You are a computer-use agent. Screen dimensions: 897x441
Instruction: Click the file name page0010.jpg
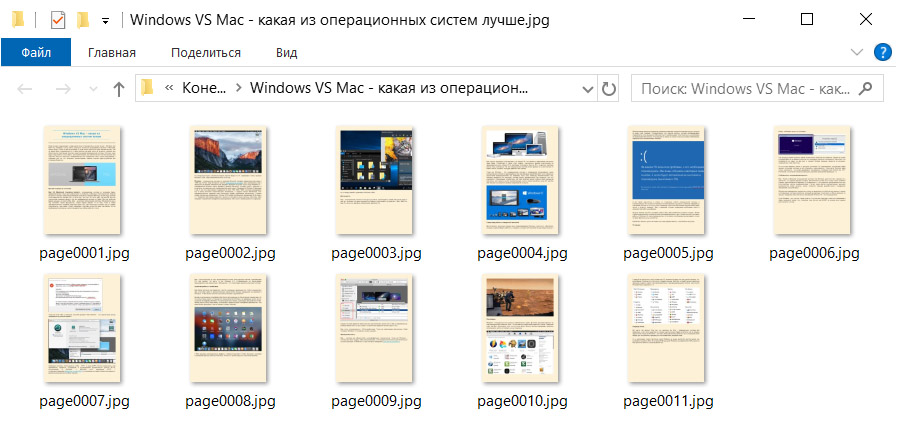coord(522,402)
